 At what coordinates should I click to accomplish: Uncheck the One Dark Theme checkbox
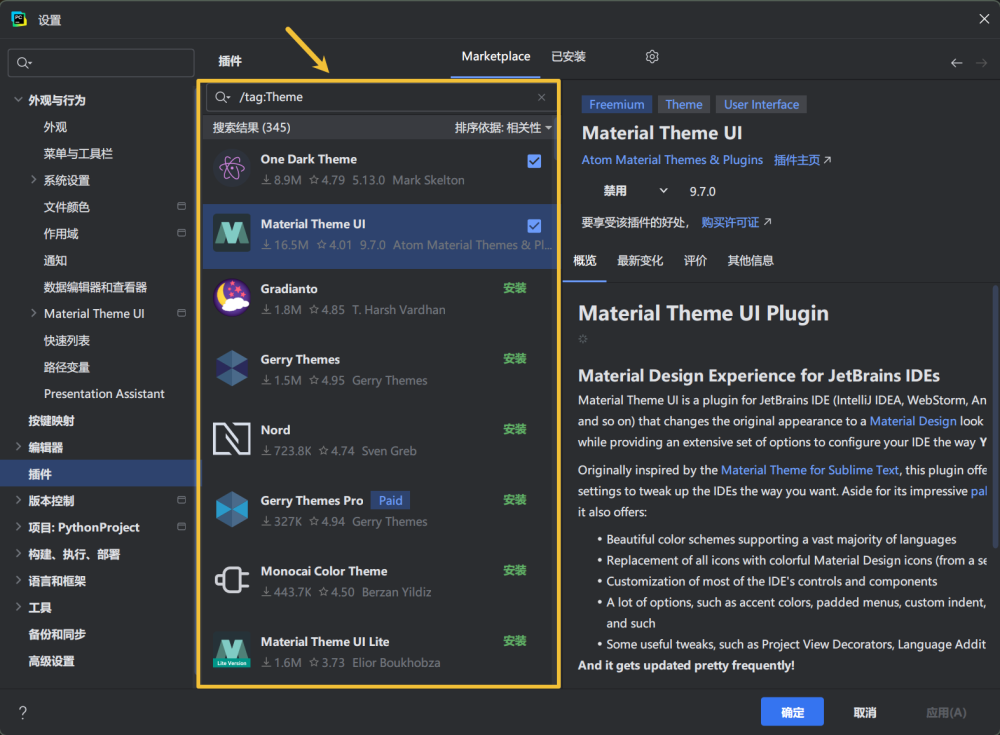click(534, 161)
